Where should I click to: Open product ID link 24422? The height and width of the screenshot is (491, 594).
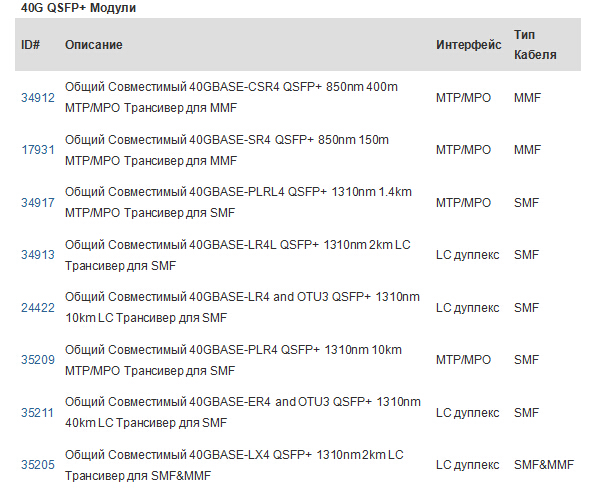(x=38, y=308)
